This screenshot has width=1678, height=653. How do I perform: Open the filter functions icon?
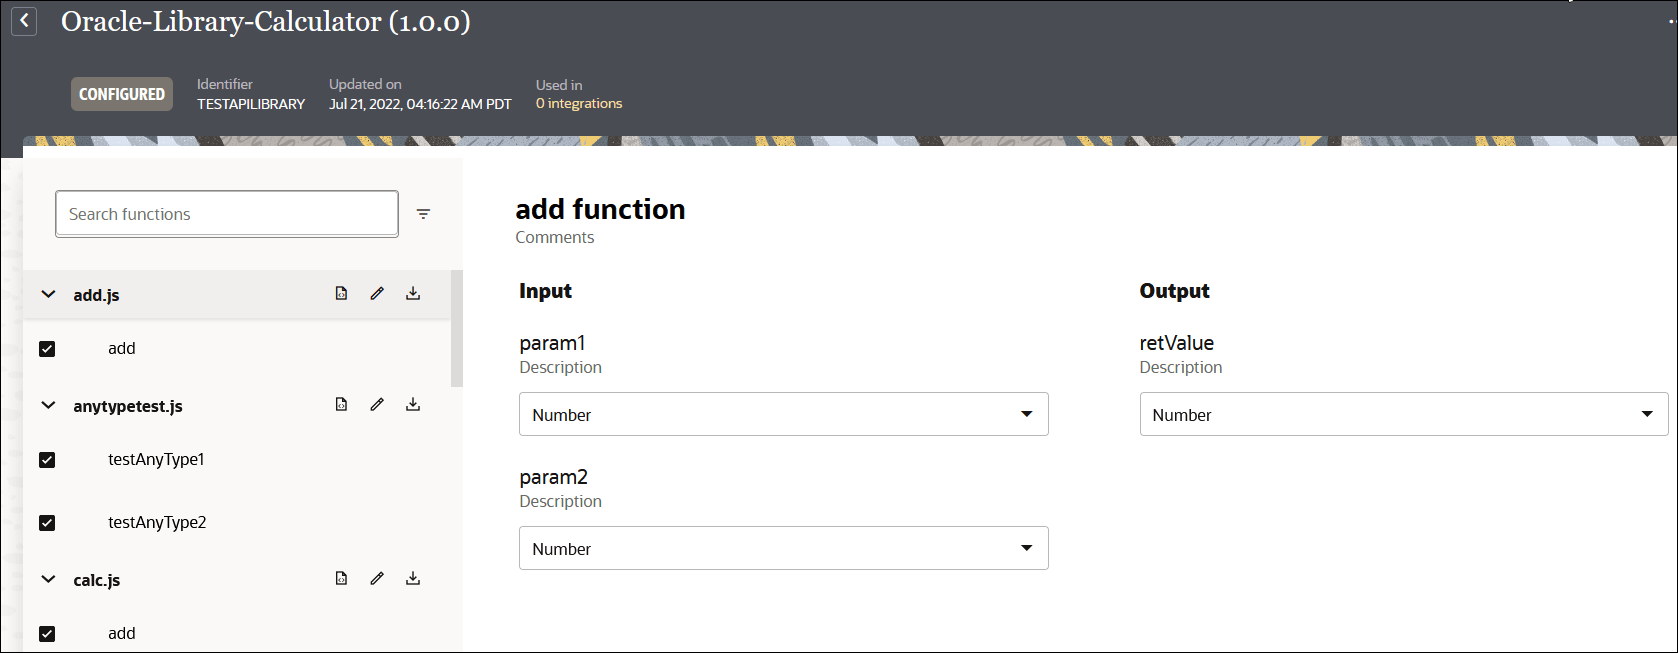coord(423,214)
